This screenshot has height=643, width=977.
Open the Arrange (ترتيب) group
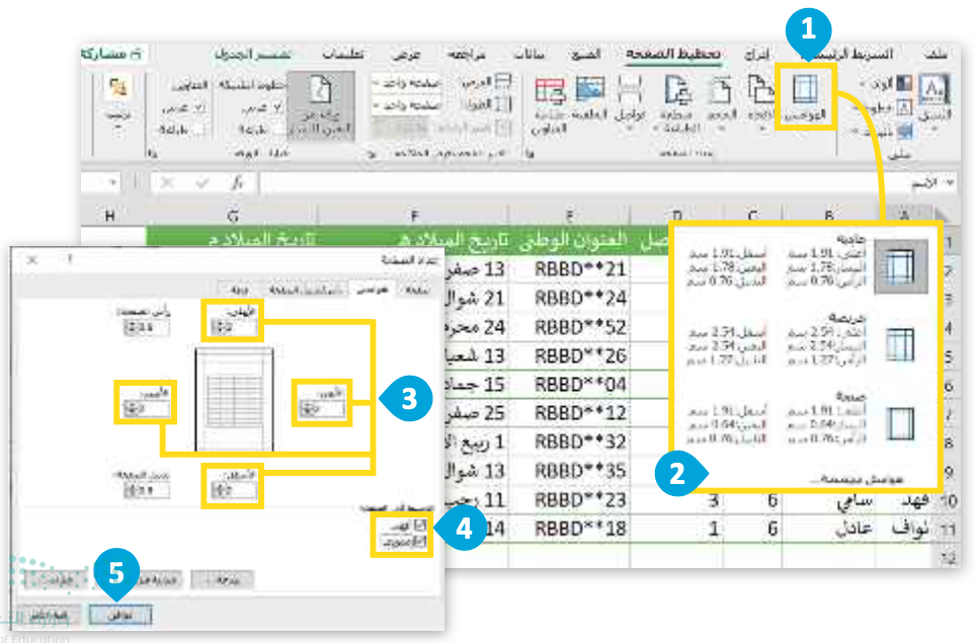[x=117, y=101]
